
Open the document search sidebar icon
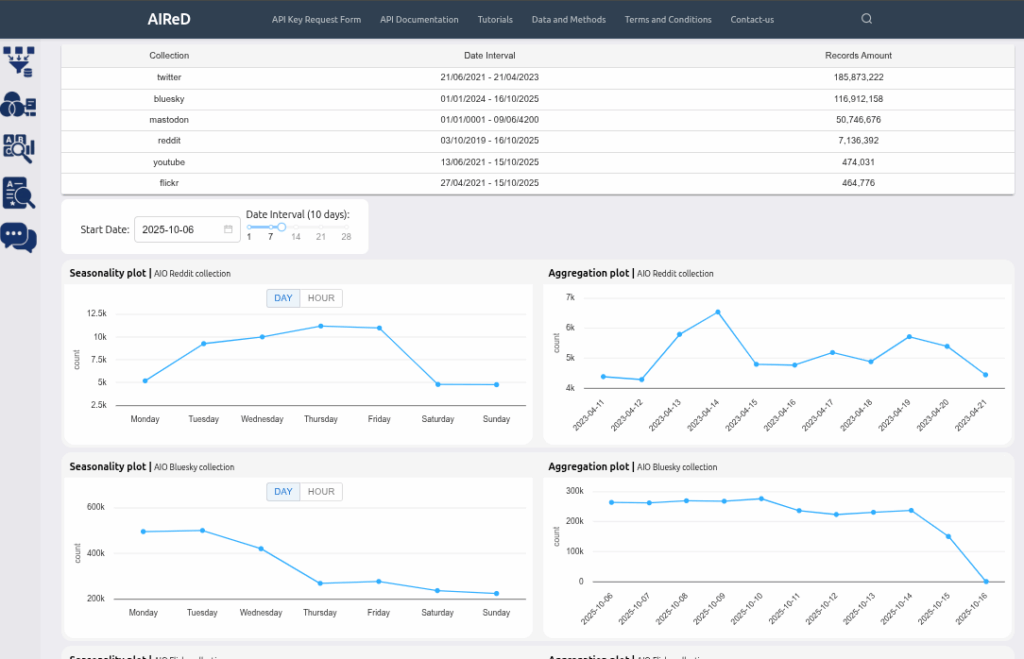[x=19, y=192]
